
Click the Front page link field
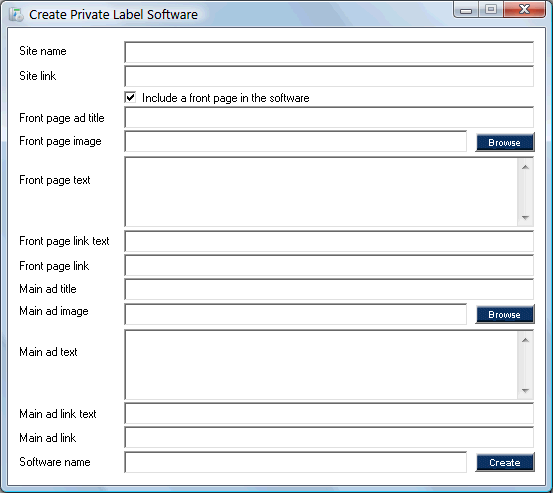[x=329, y=266]
